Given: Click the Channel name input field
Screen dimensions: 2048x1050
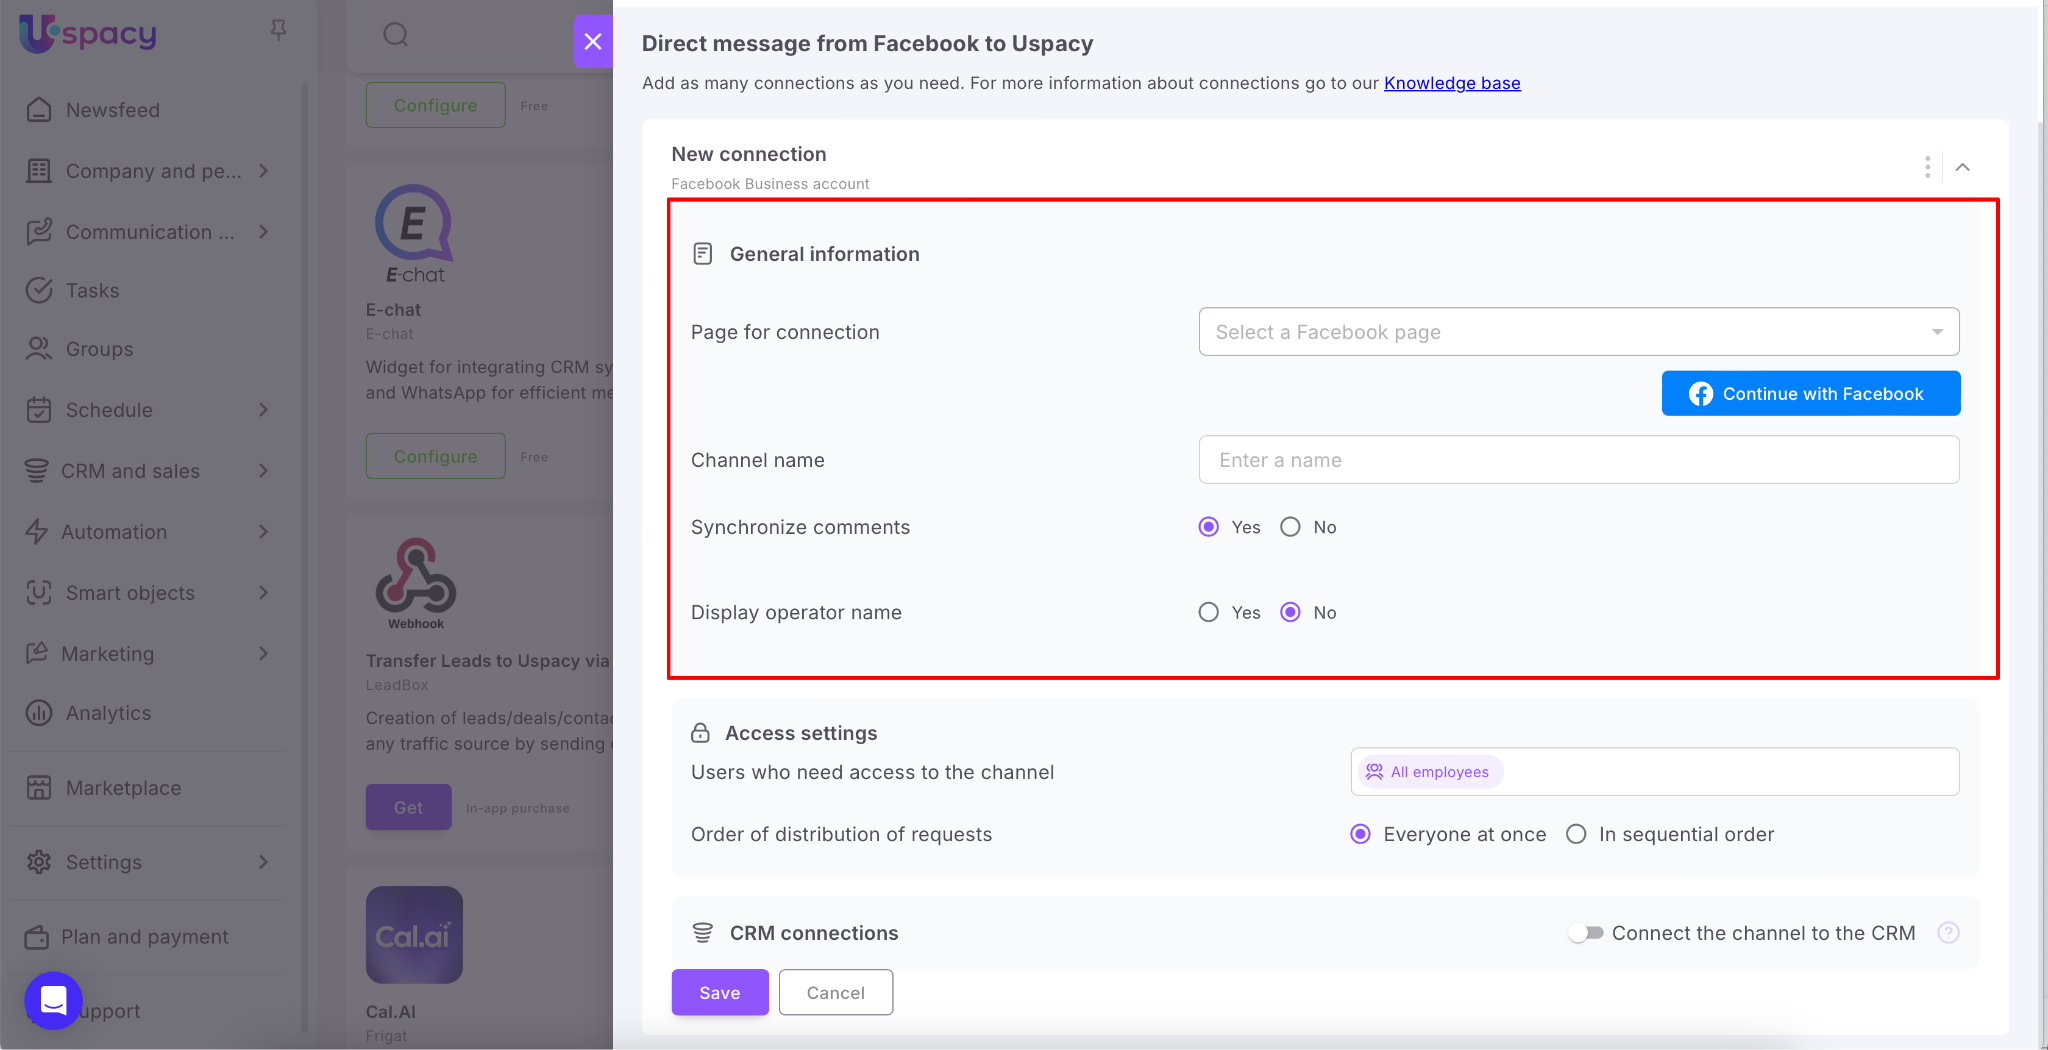Looking at the screenshot, I should click(1578, 460).
